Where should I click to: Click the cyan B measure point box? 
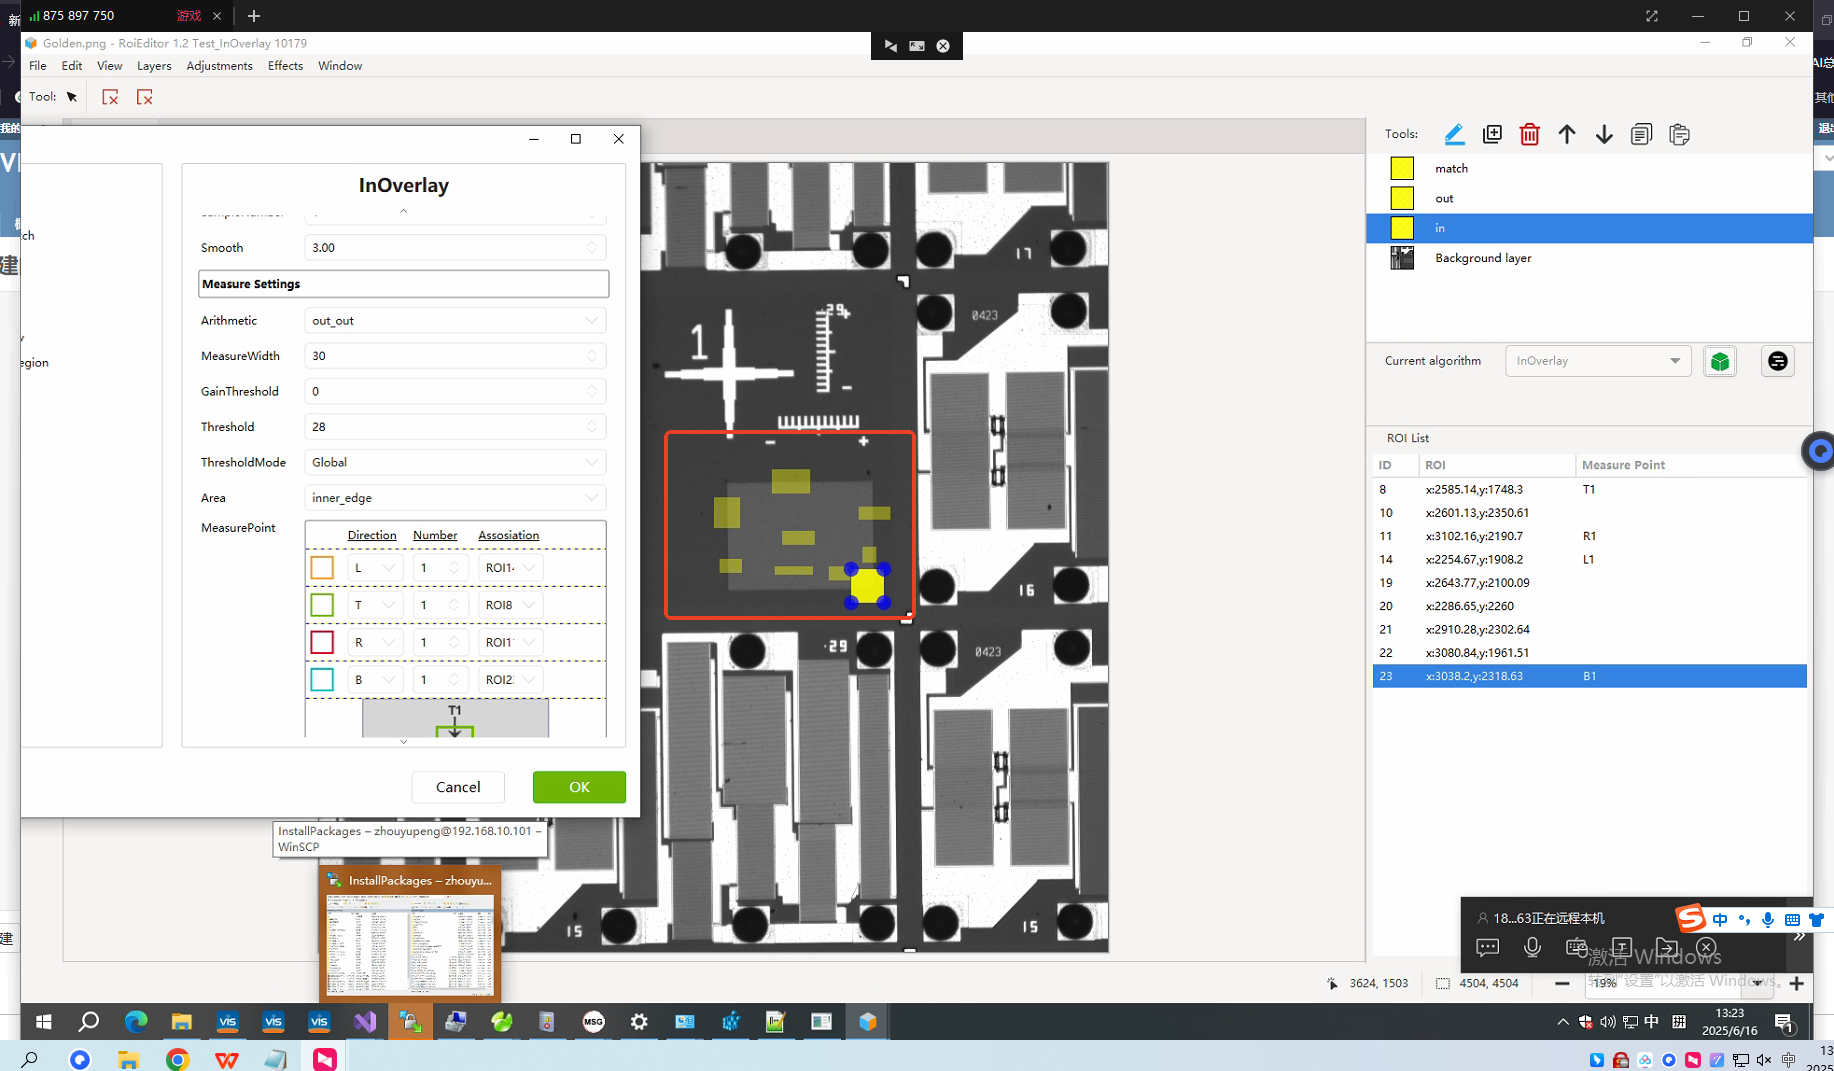point(322,680)
